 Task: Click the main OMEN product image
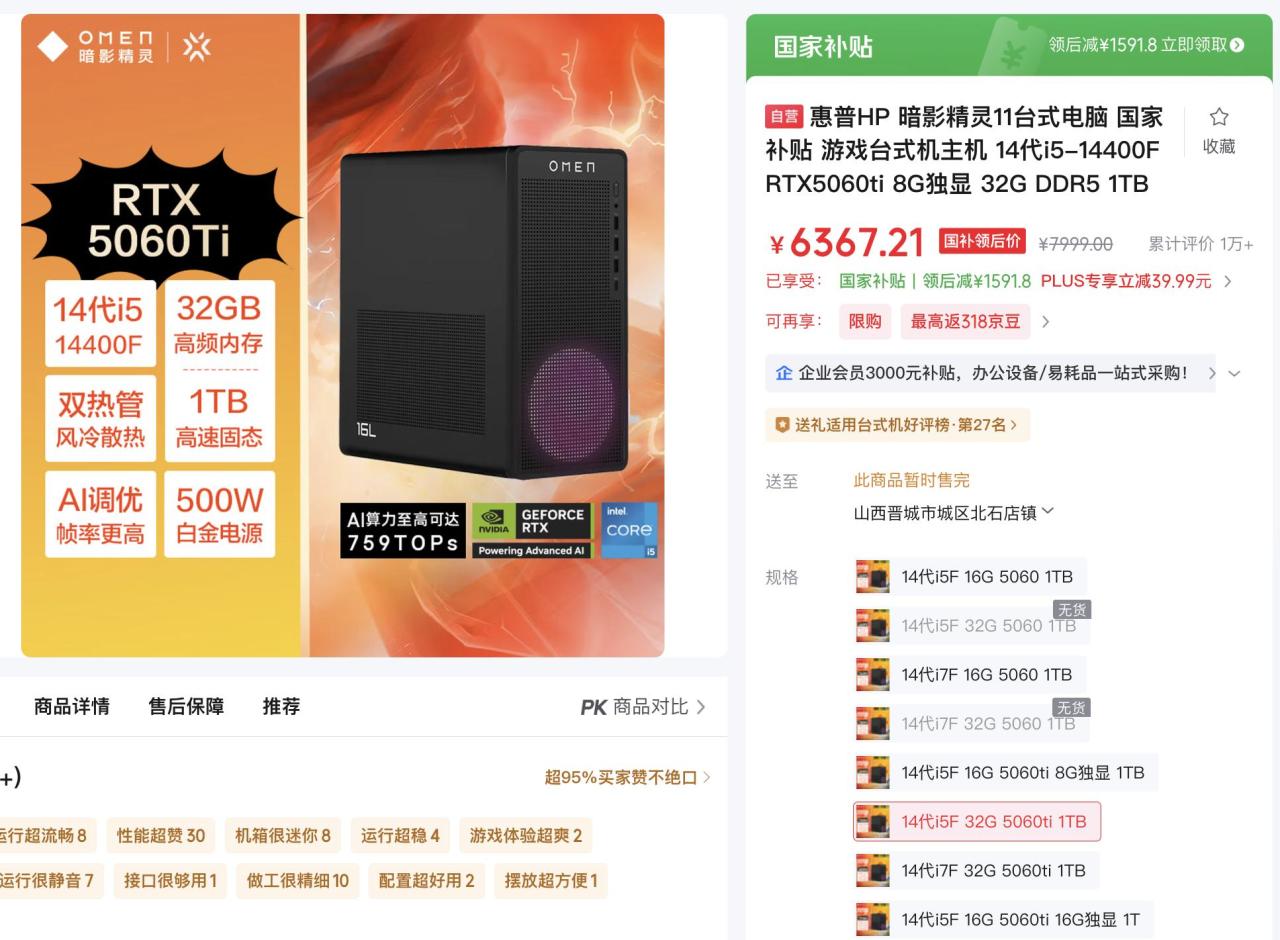tap(343, 335)
